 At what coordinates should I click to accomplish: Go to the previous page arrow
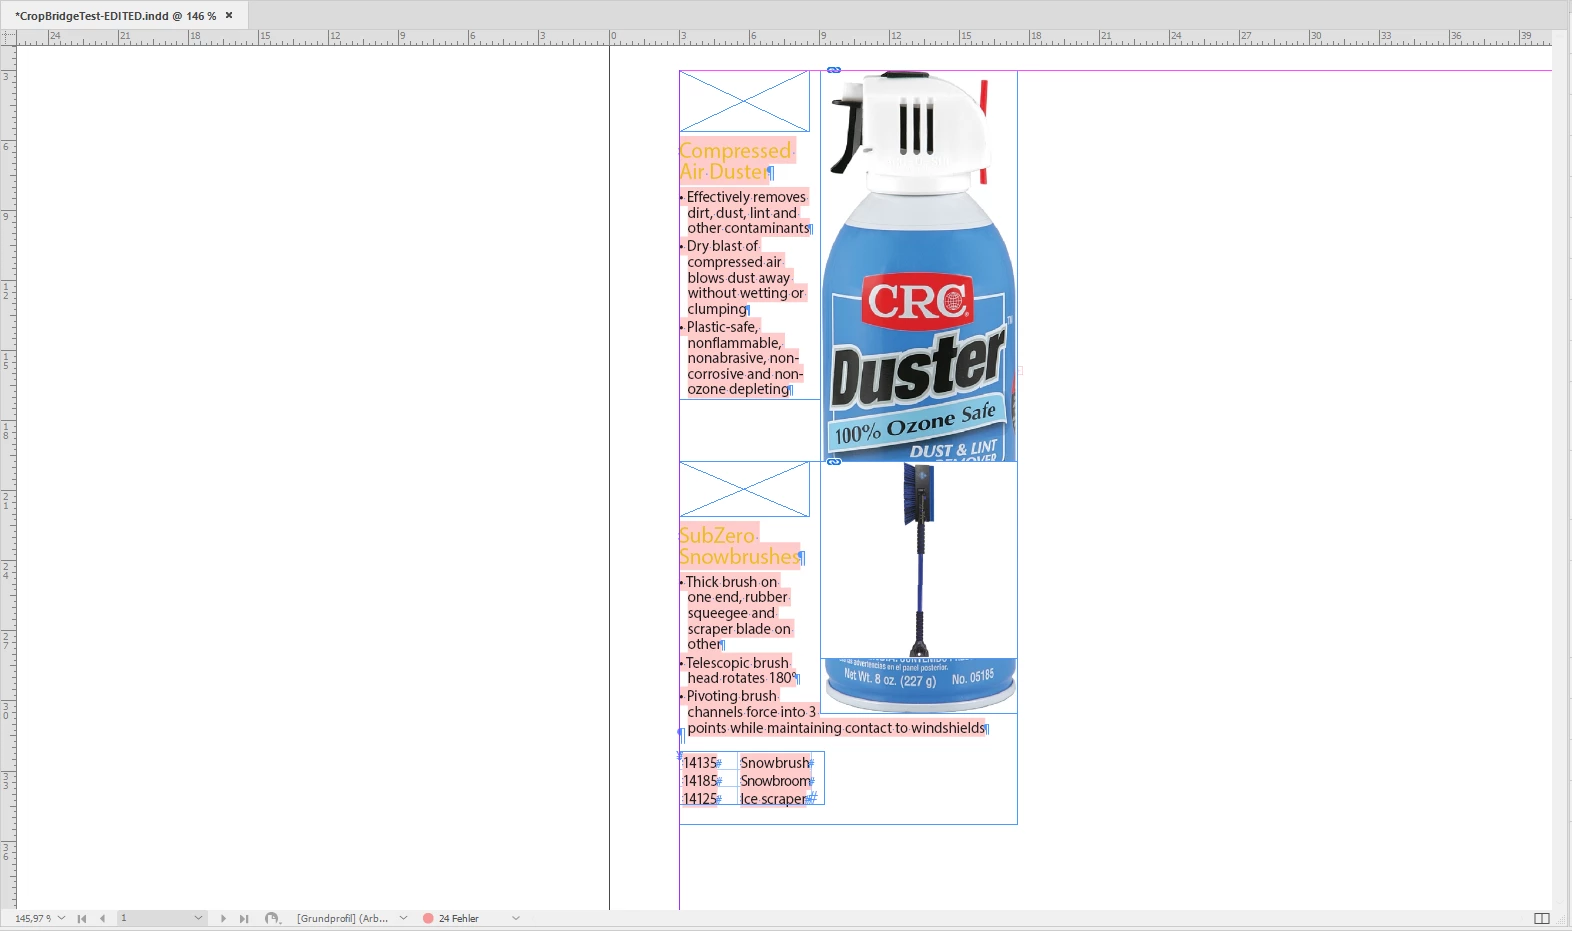click(x=102, y=918)
